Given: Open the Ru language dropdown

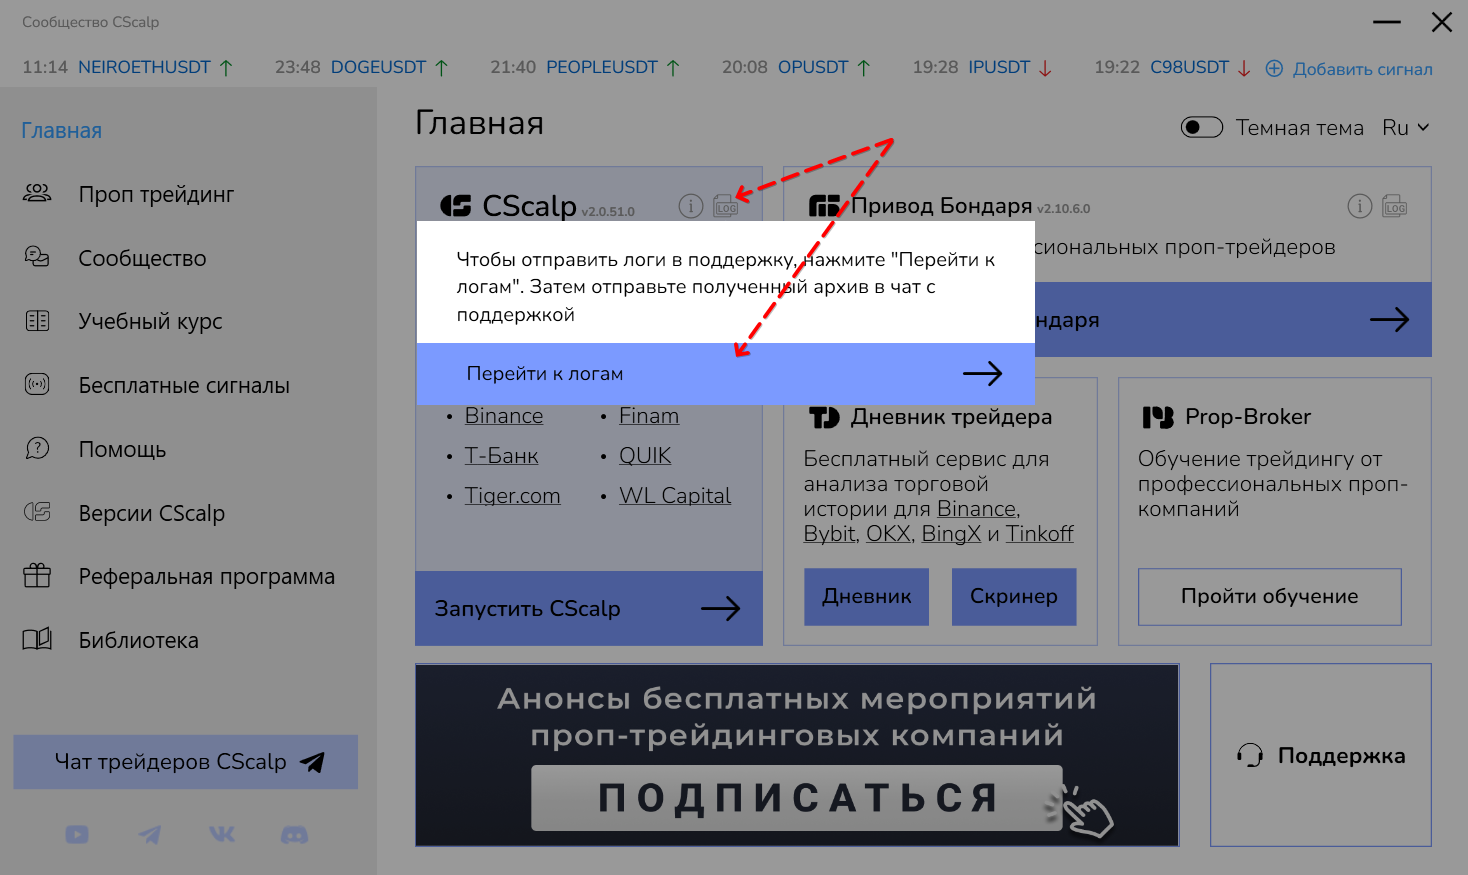Looking at the screenshot, I should coord(1406,127).
